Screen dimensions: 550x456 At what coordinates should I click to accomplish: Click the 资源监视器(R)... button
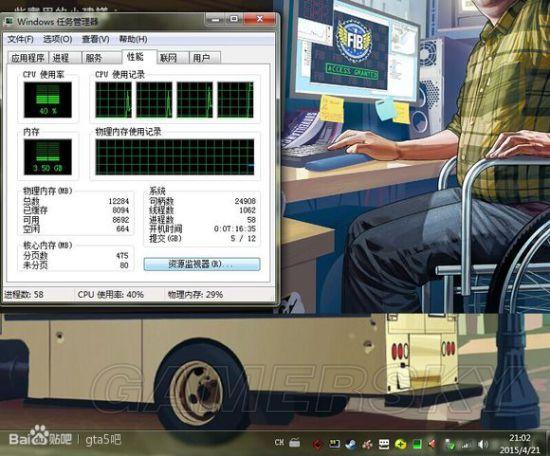coord(202,264)
